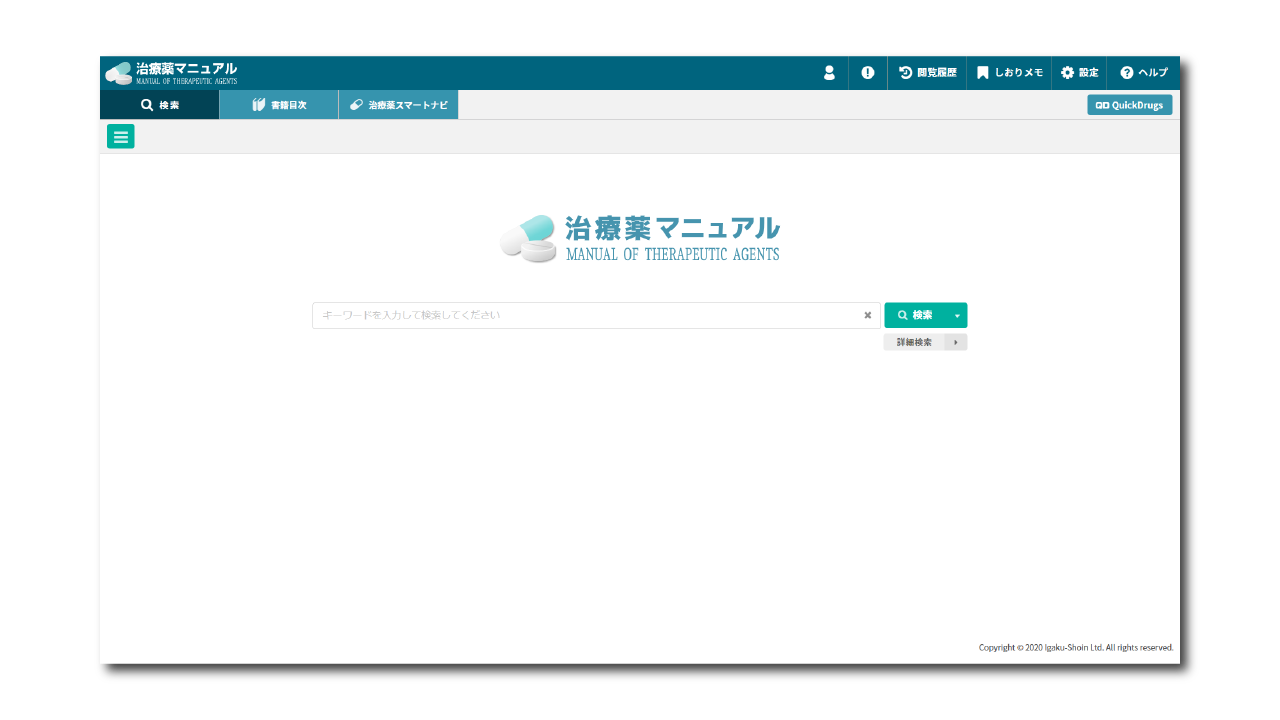The image size is (1280, 720).
Task: Click the large center 治療薬マニュアル logo
Action: (x=640, y=238)
